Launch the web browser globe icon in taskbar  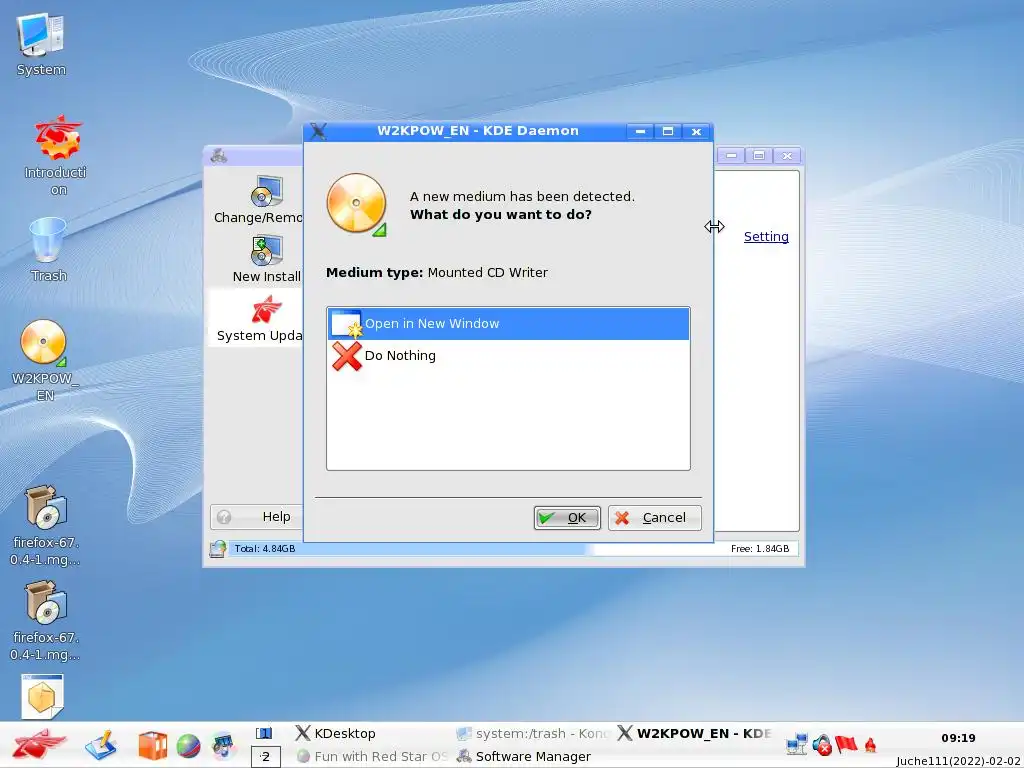pyautogui.click(x=188, y=746)
